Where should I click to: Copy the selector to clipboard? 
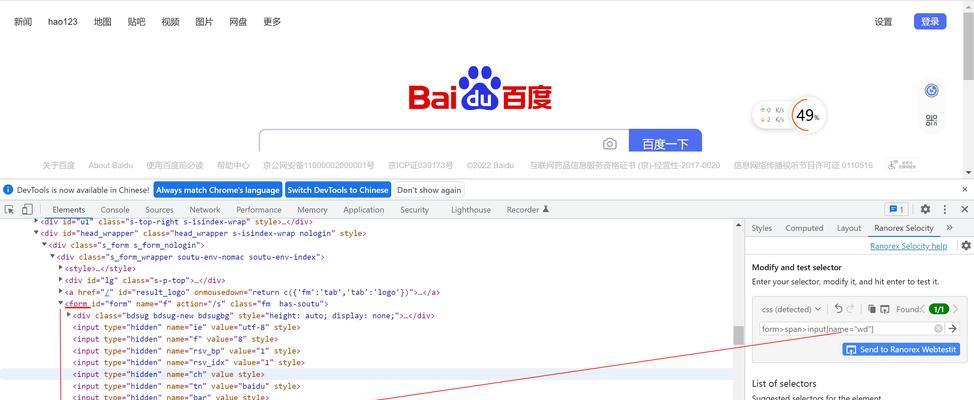coord(872,309)
